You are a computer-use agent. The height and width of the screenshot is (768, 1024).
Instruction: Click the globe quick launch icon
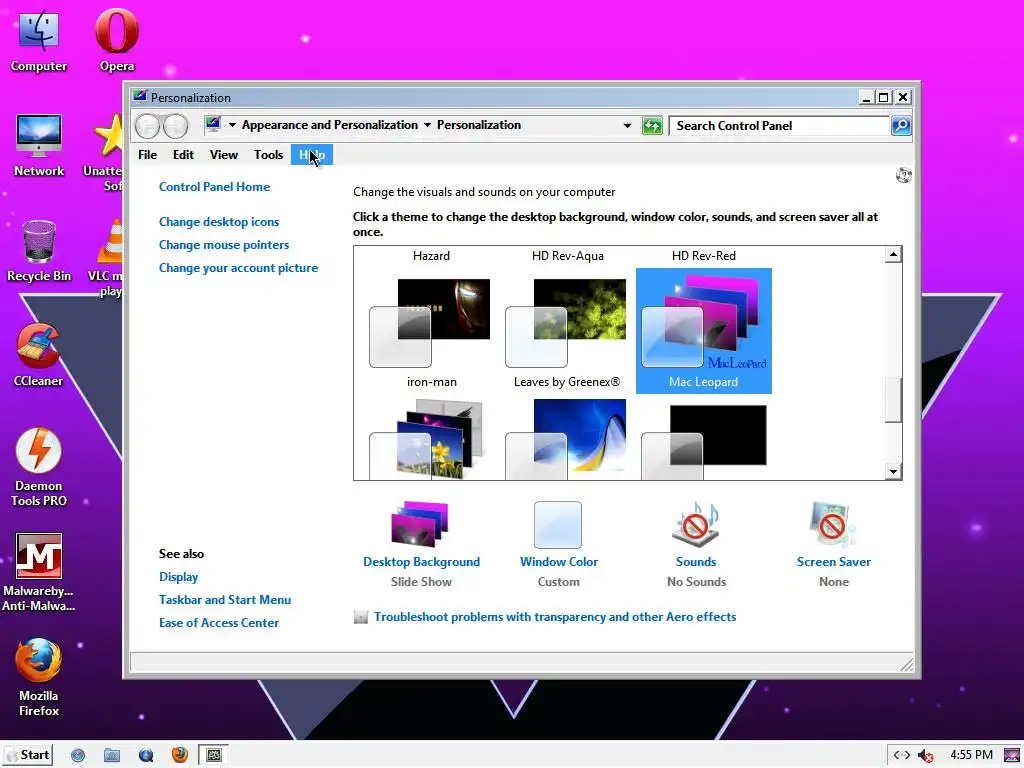tap(78, 755)
